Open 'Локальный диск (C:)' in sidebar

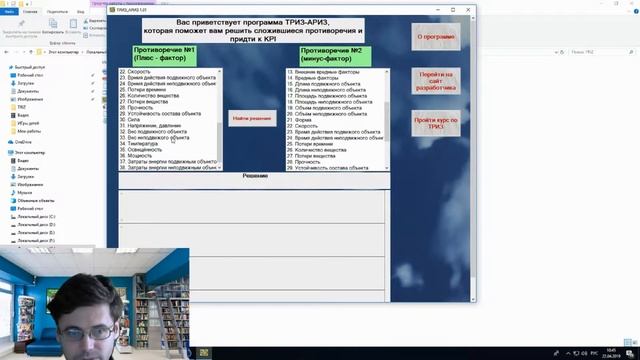pos(36,217)
